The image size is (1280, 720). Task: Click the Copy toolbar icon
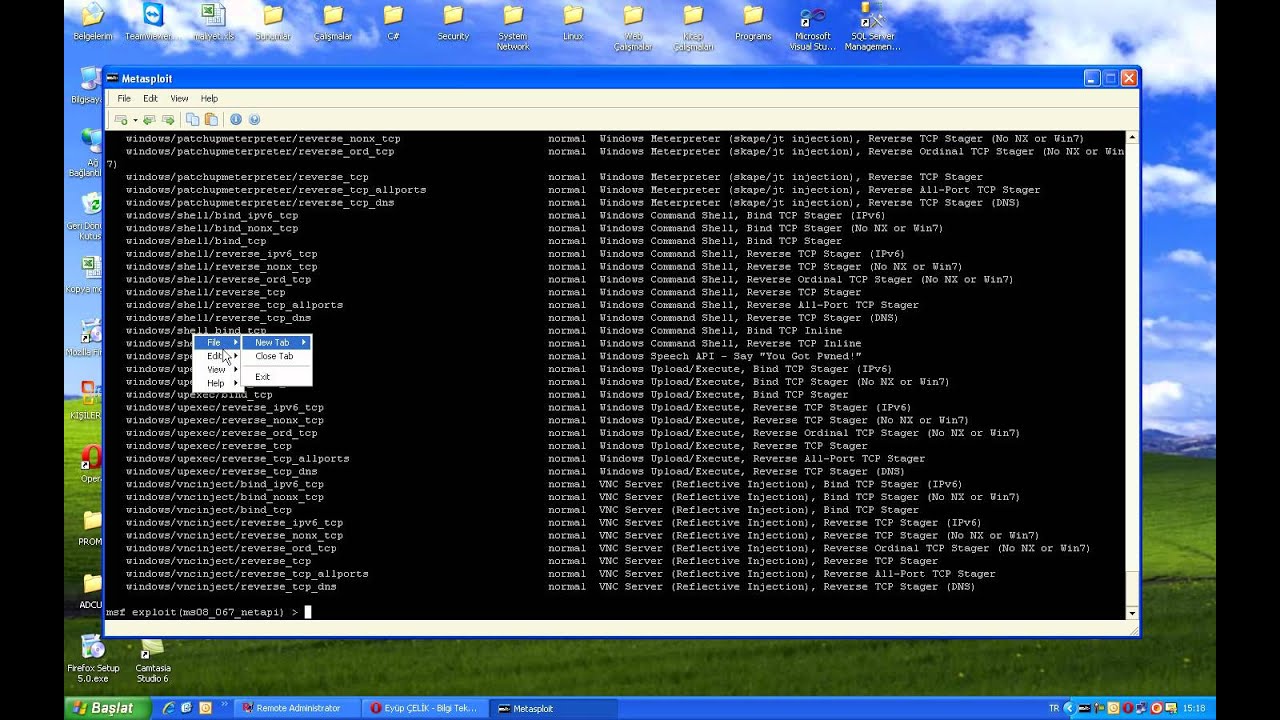[192, 119]
